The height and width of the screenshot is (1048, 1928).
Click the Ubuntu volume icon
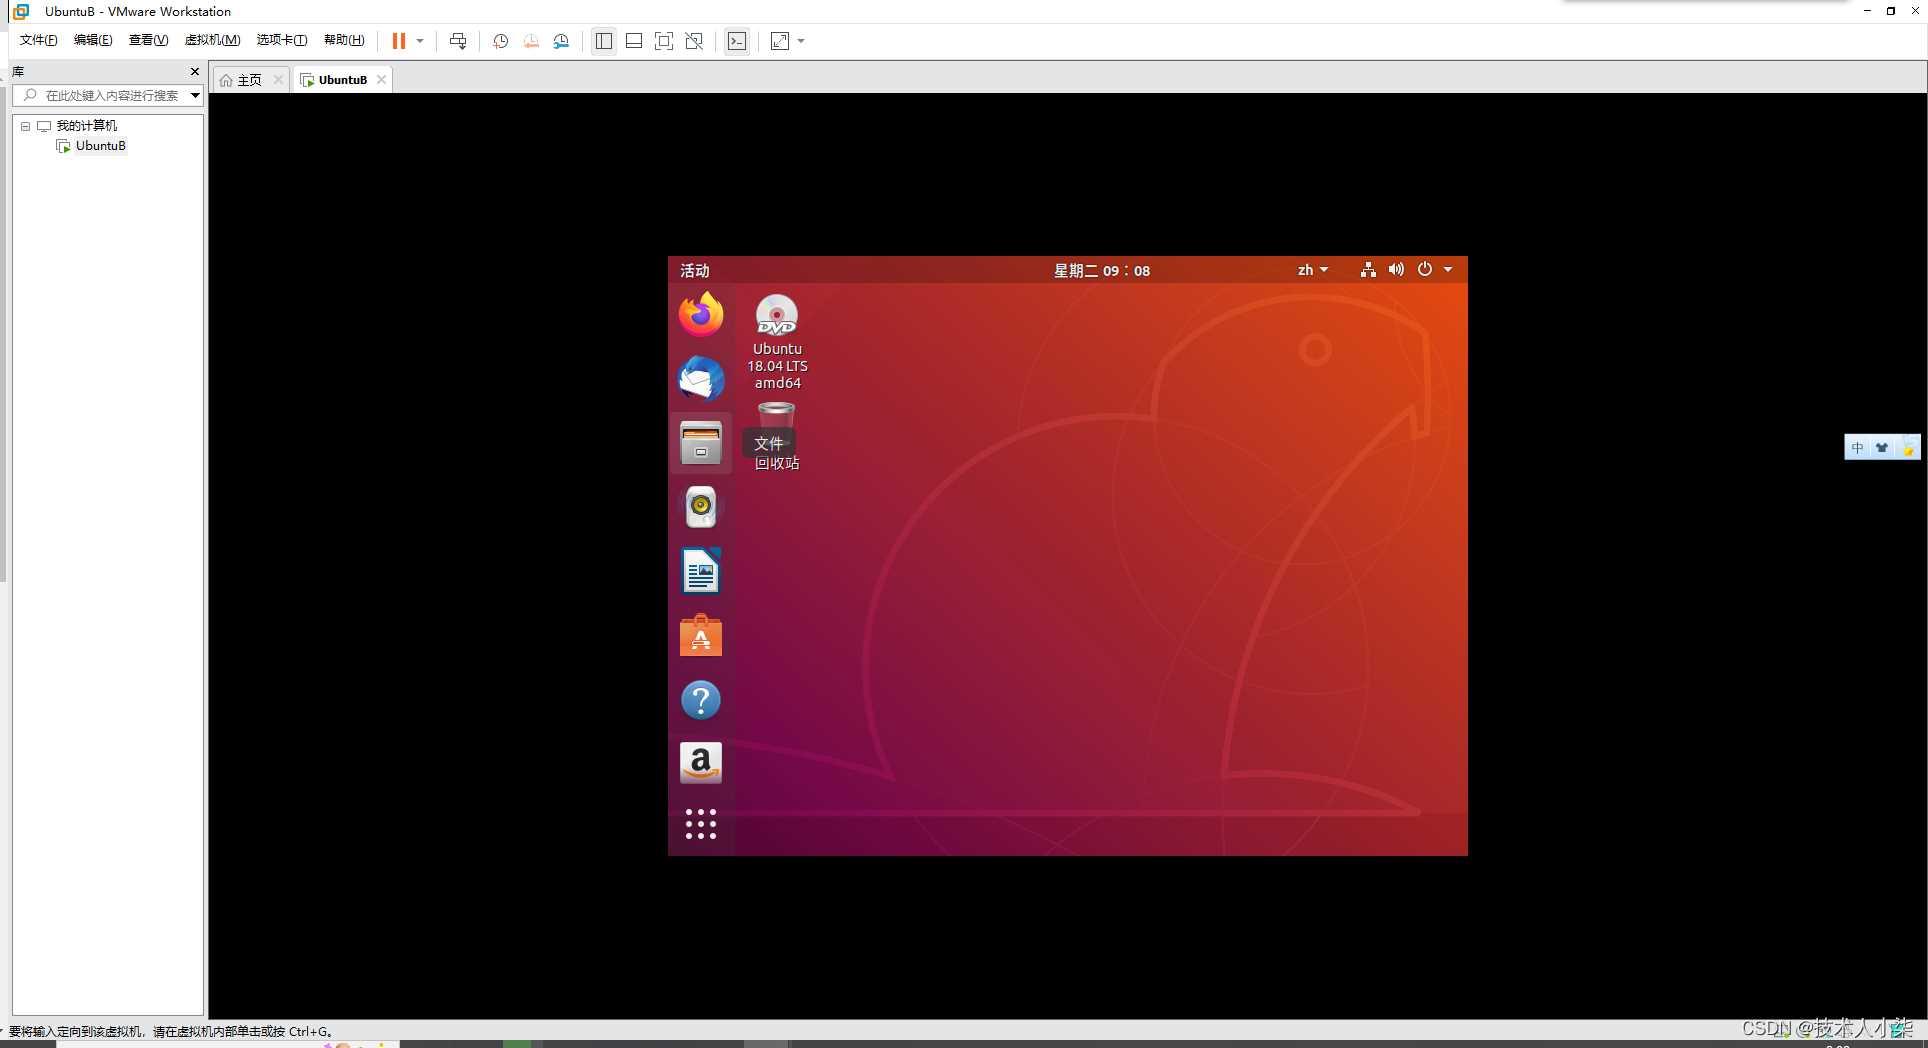[x=1396, y=270]
